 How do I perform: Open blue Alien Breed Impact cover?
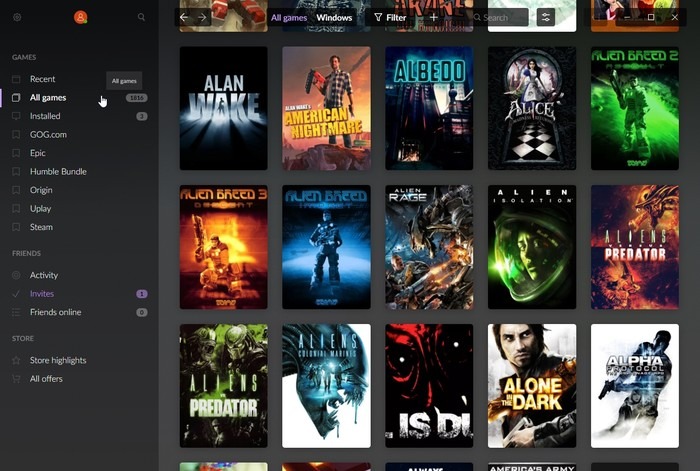click(x=326, y=247)
